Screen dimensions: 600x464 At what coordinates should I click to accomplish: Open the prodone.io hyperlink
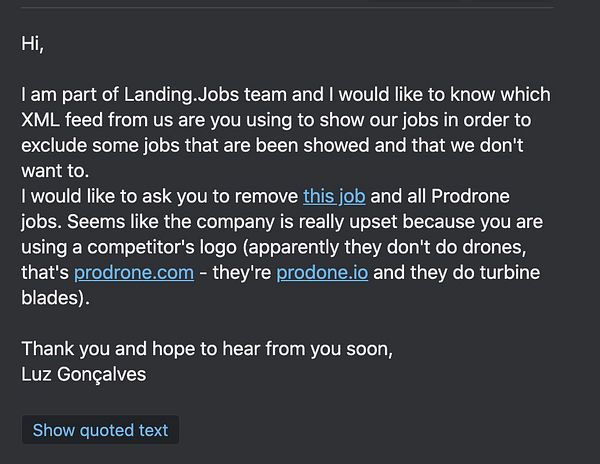click(x=321, y=272)
